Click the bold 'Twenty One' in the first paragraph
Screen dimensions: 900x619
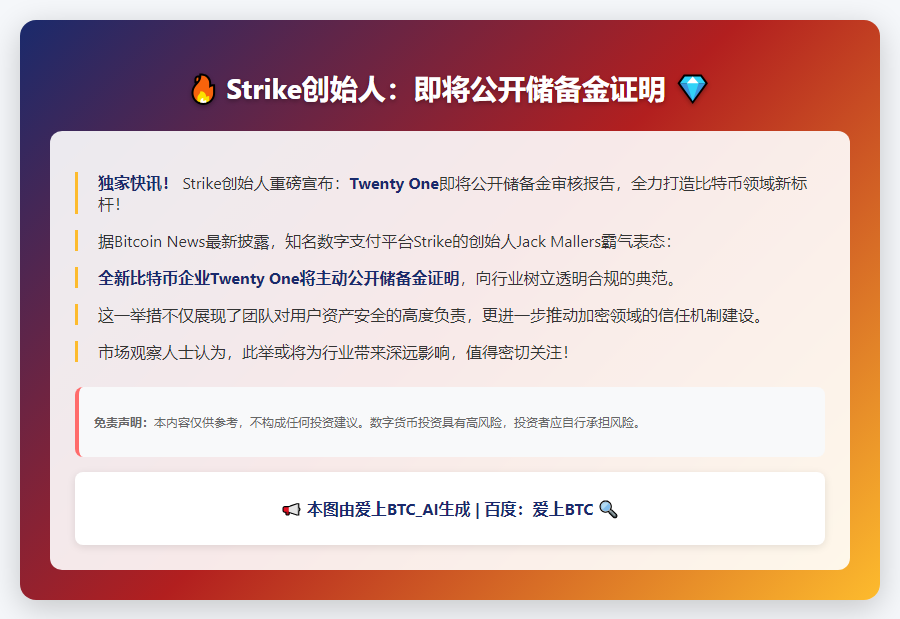coord(394,184)
